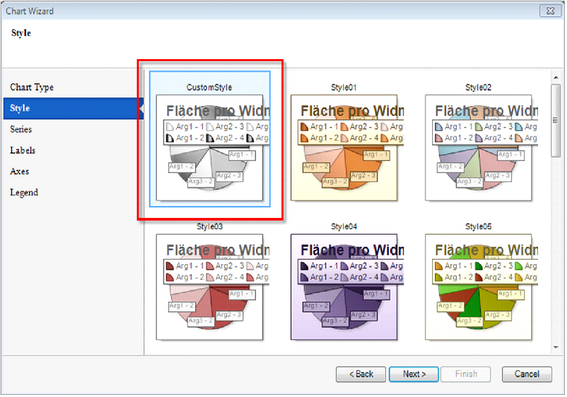Click the Style02 caption text

tap(478, 87)
